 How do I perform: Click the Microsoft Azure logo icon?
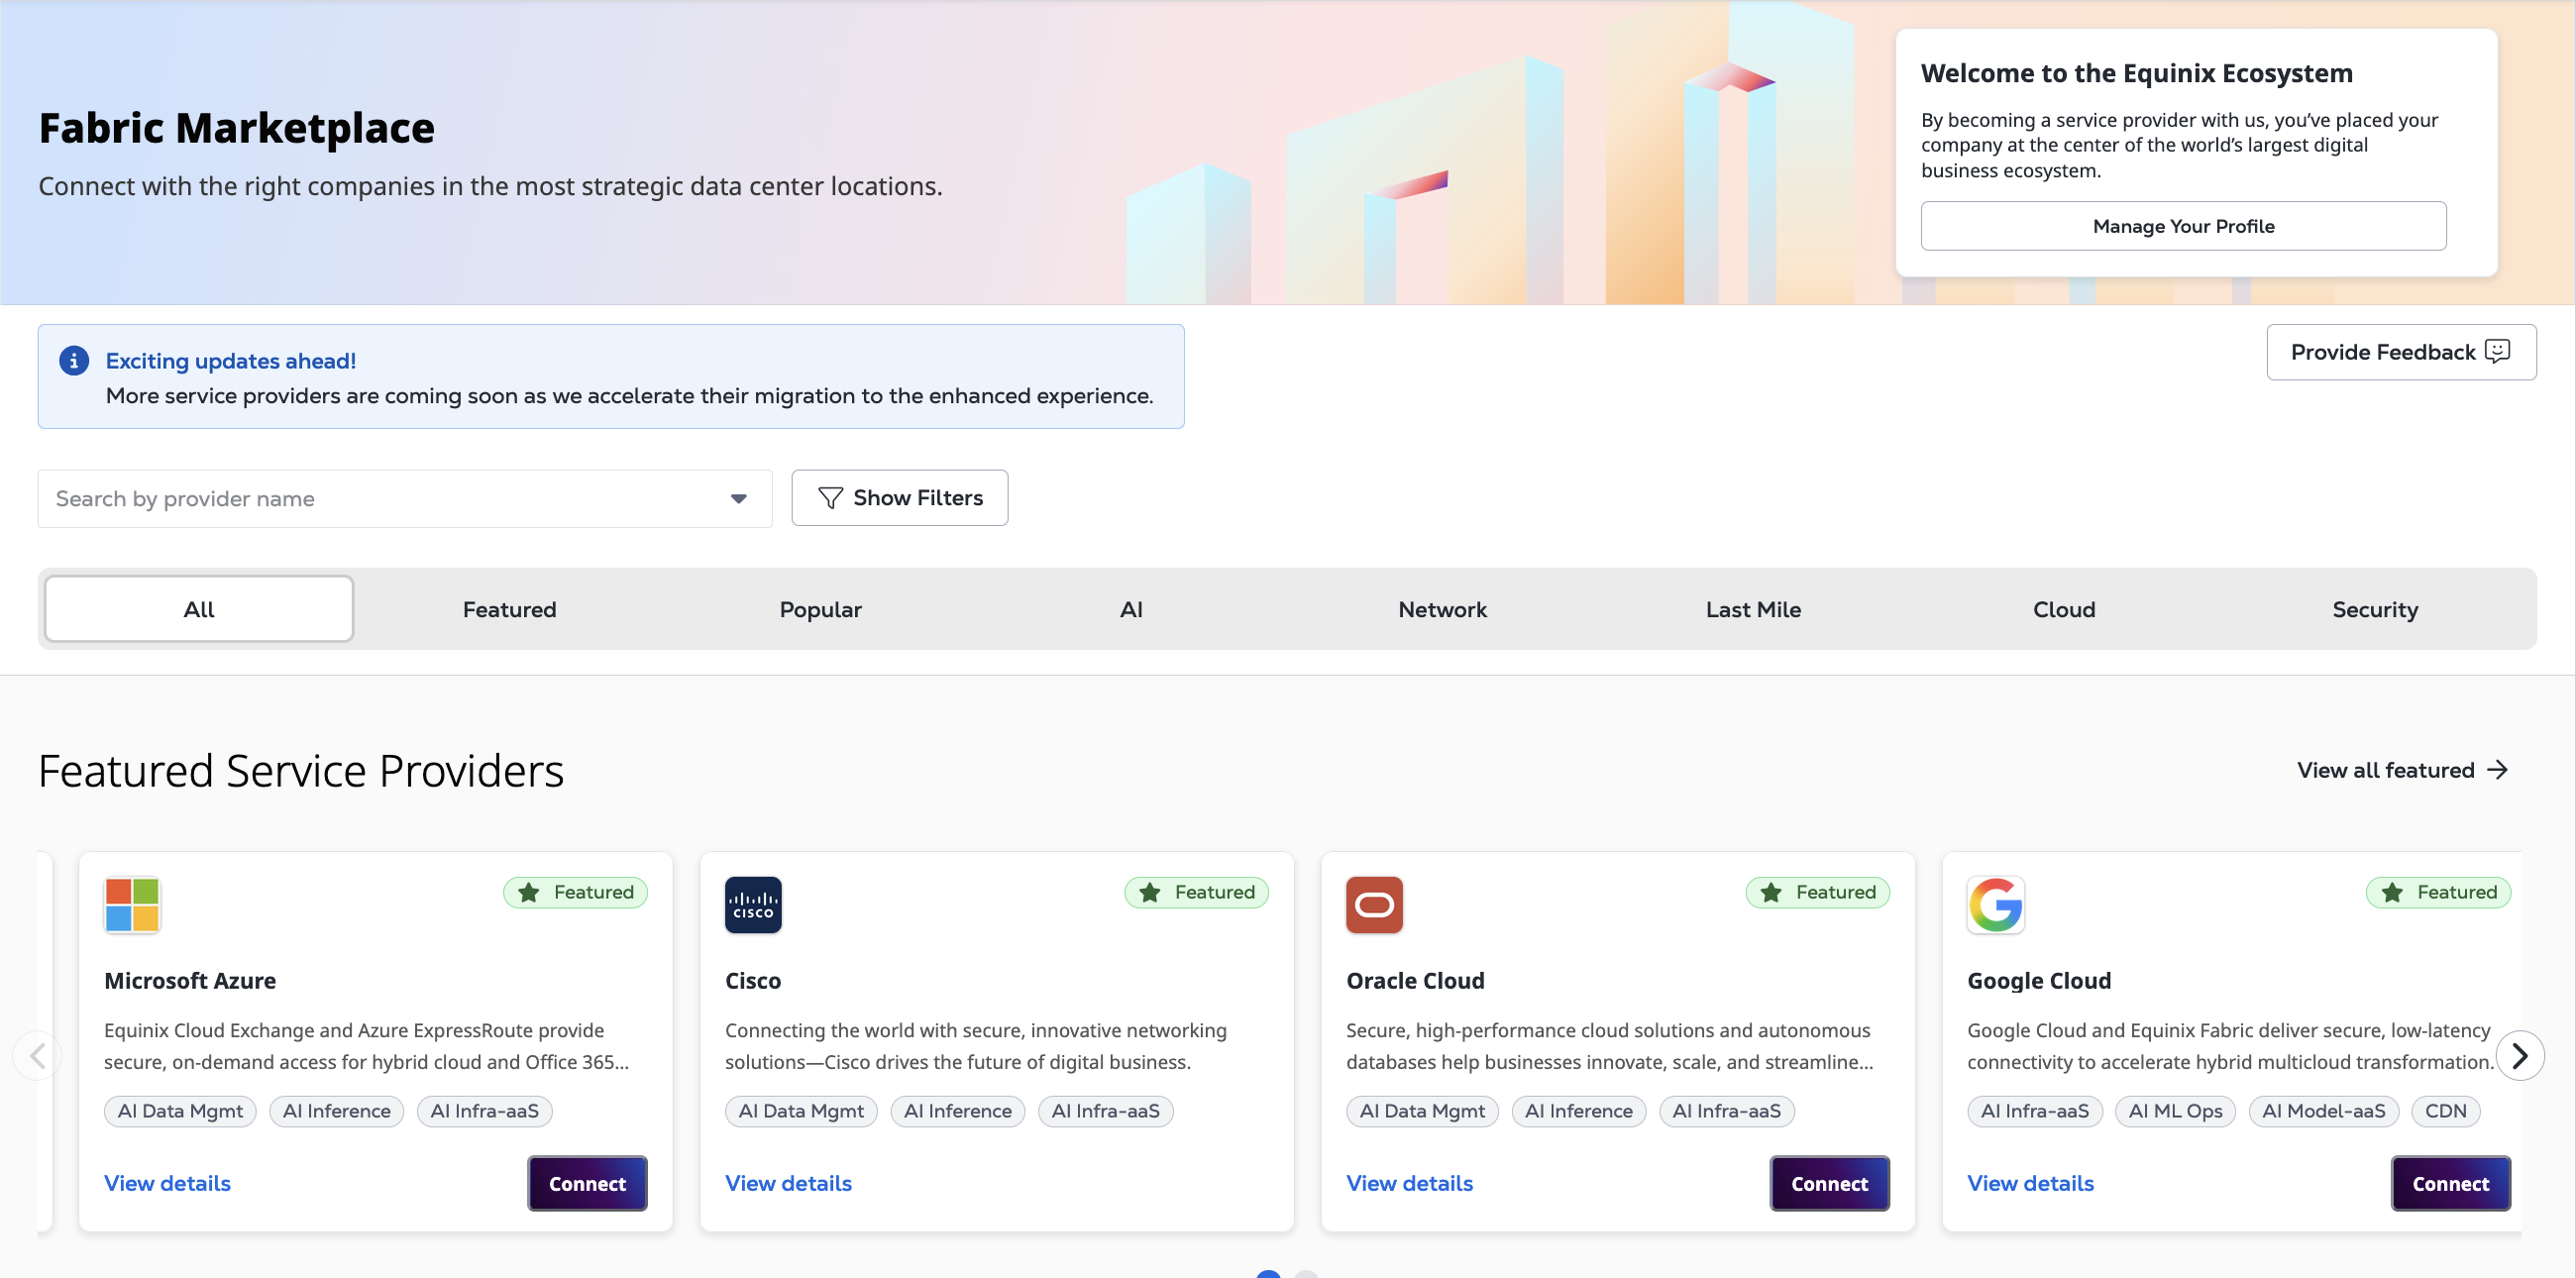click(132, 904)
